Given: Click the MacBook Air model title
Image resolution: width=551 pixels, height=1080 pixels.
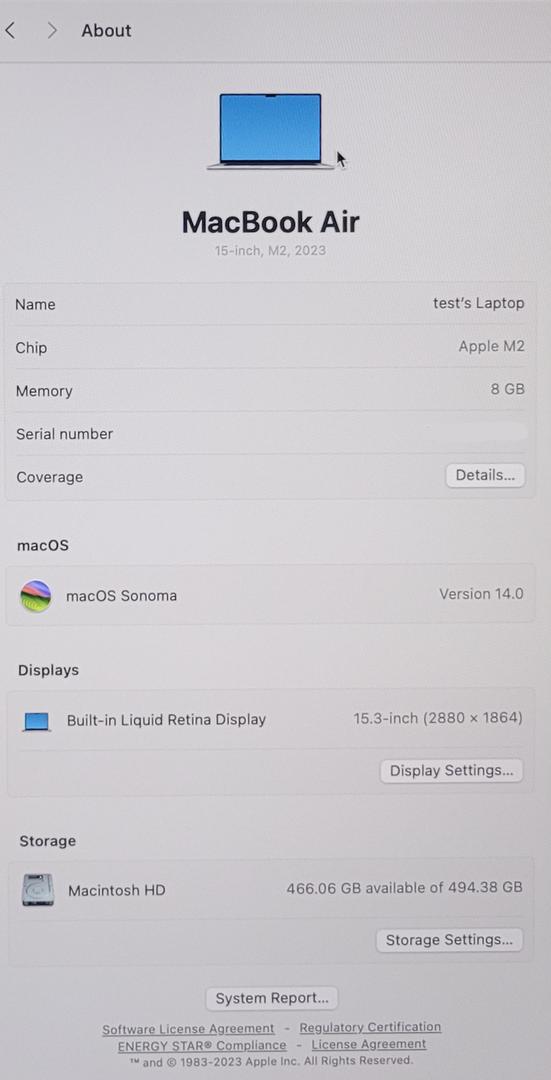Looking at the screenshot, I should point(271,222).
